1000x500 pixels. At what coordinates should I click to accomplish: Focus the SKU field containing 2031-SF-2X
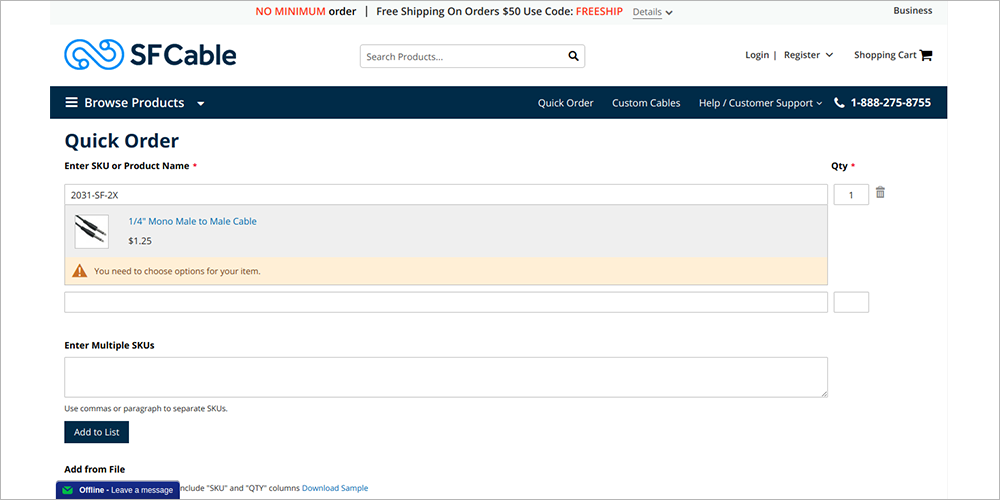click(446, 195)
